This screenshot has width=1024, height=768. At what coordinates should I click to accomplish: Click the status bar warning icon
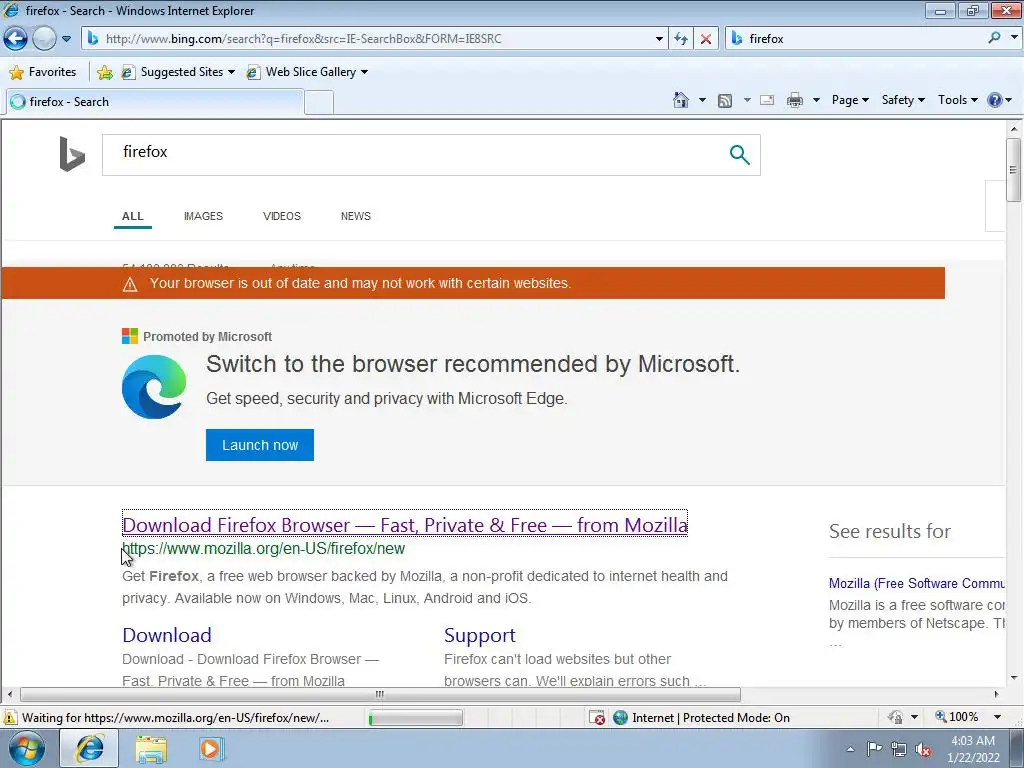pos(10,718)
